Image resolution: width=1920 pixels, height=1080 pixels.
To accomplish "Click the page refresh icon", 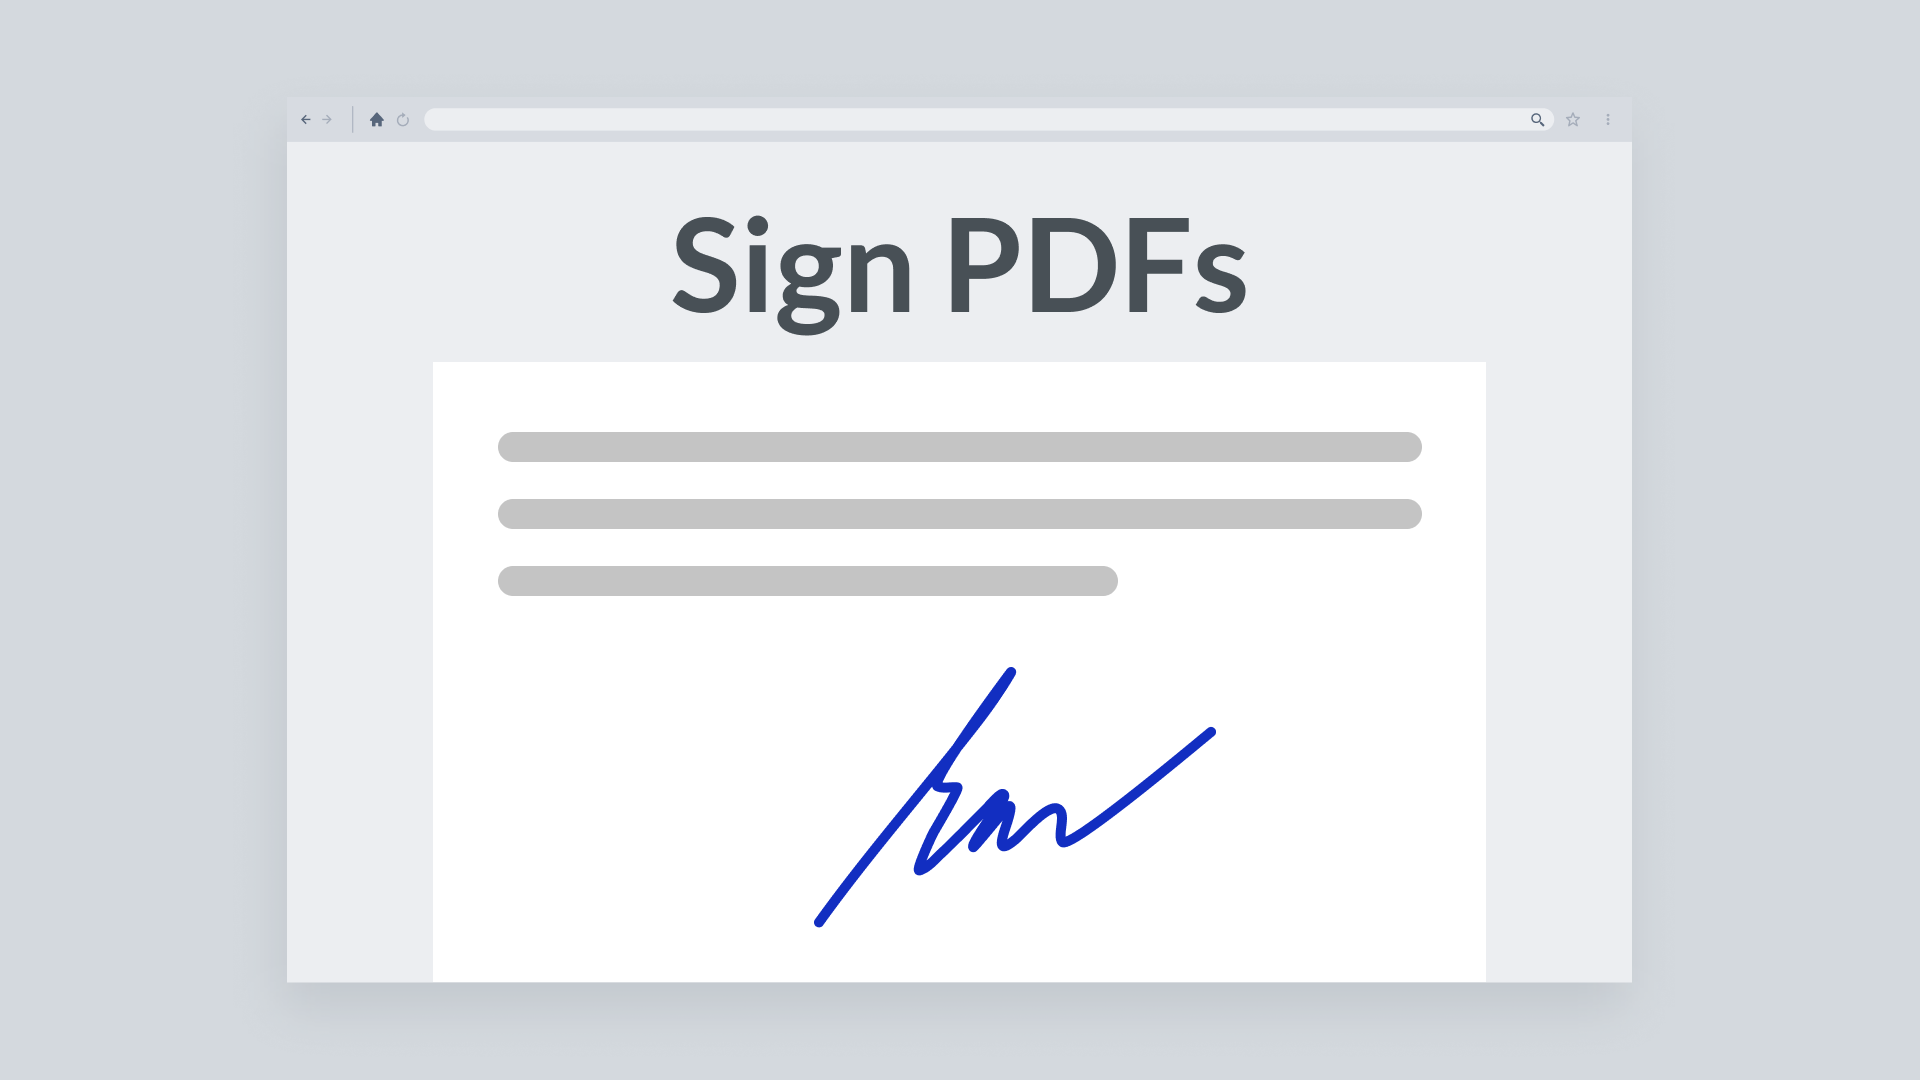I will 402,119.
